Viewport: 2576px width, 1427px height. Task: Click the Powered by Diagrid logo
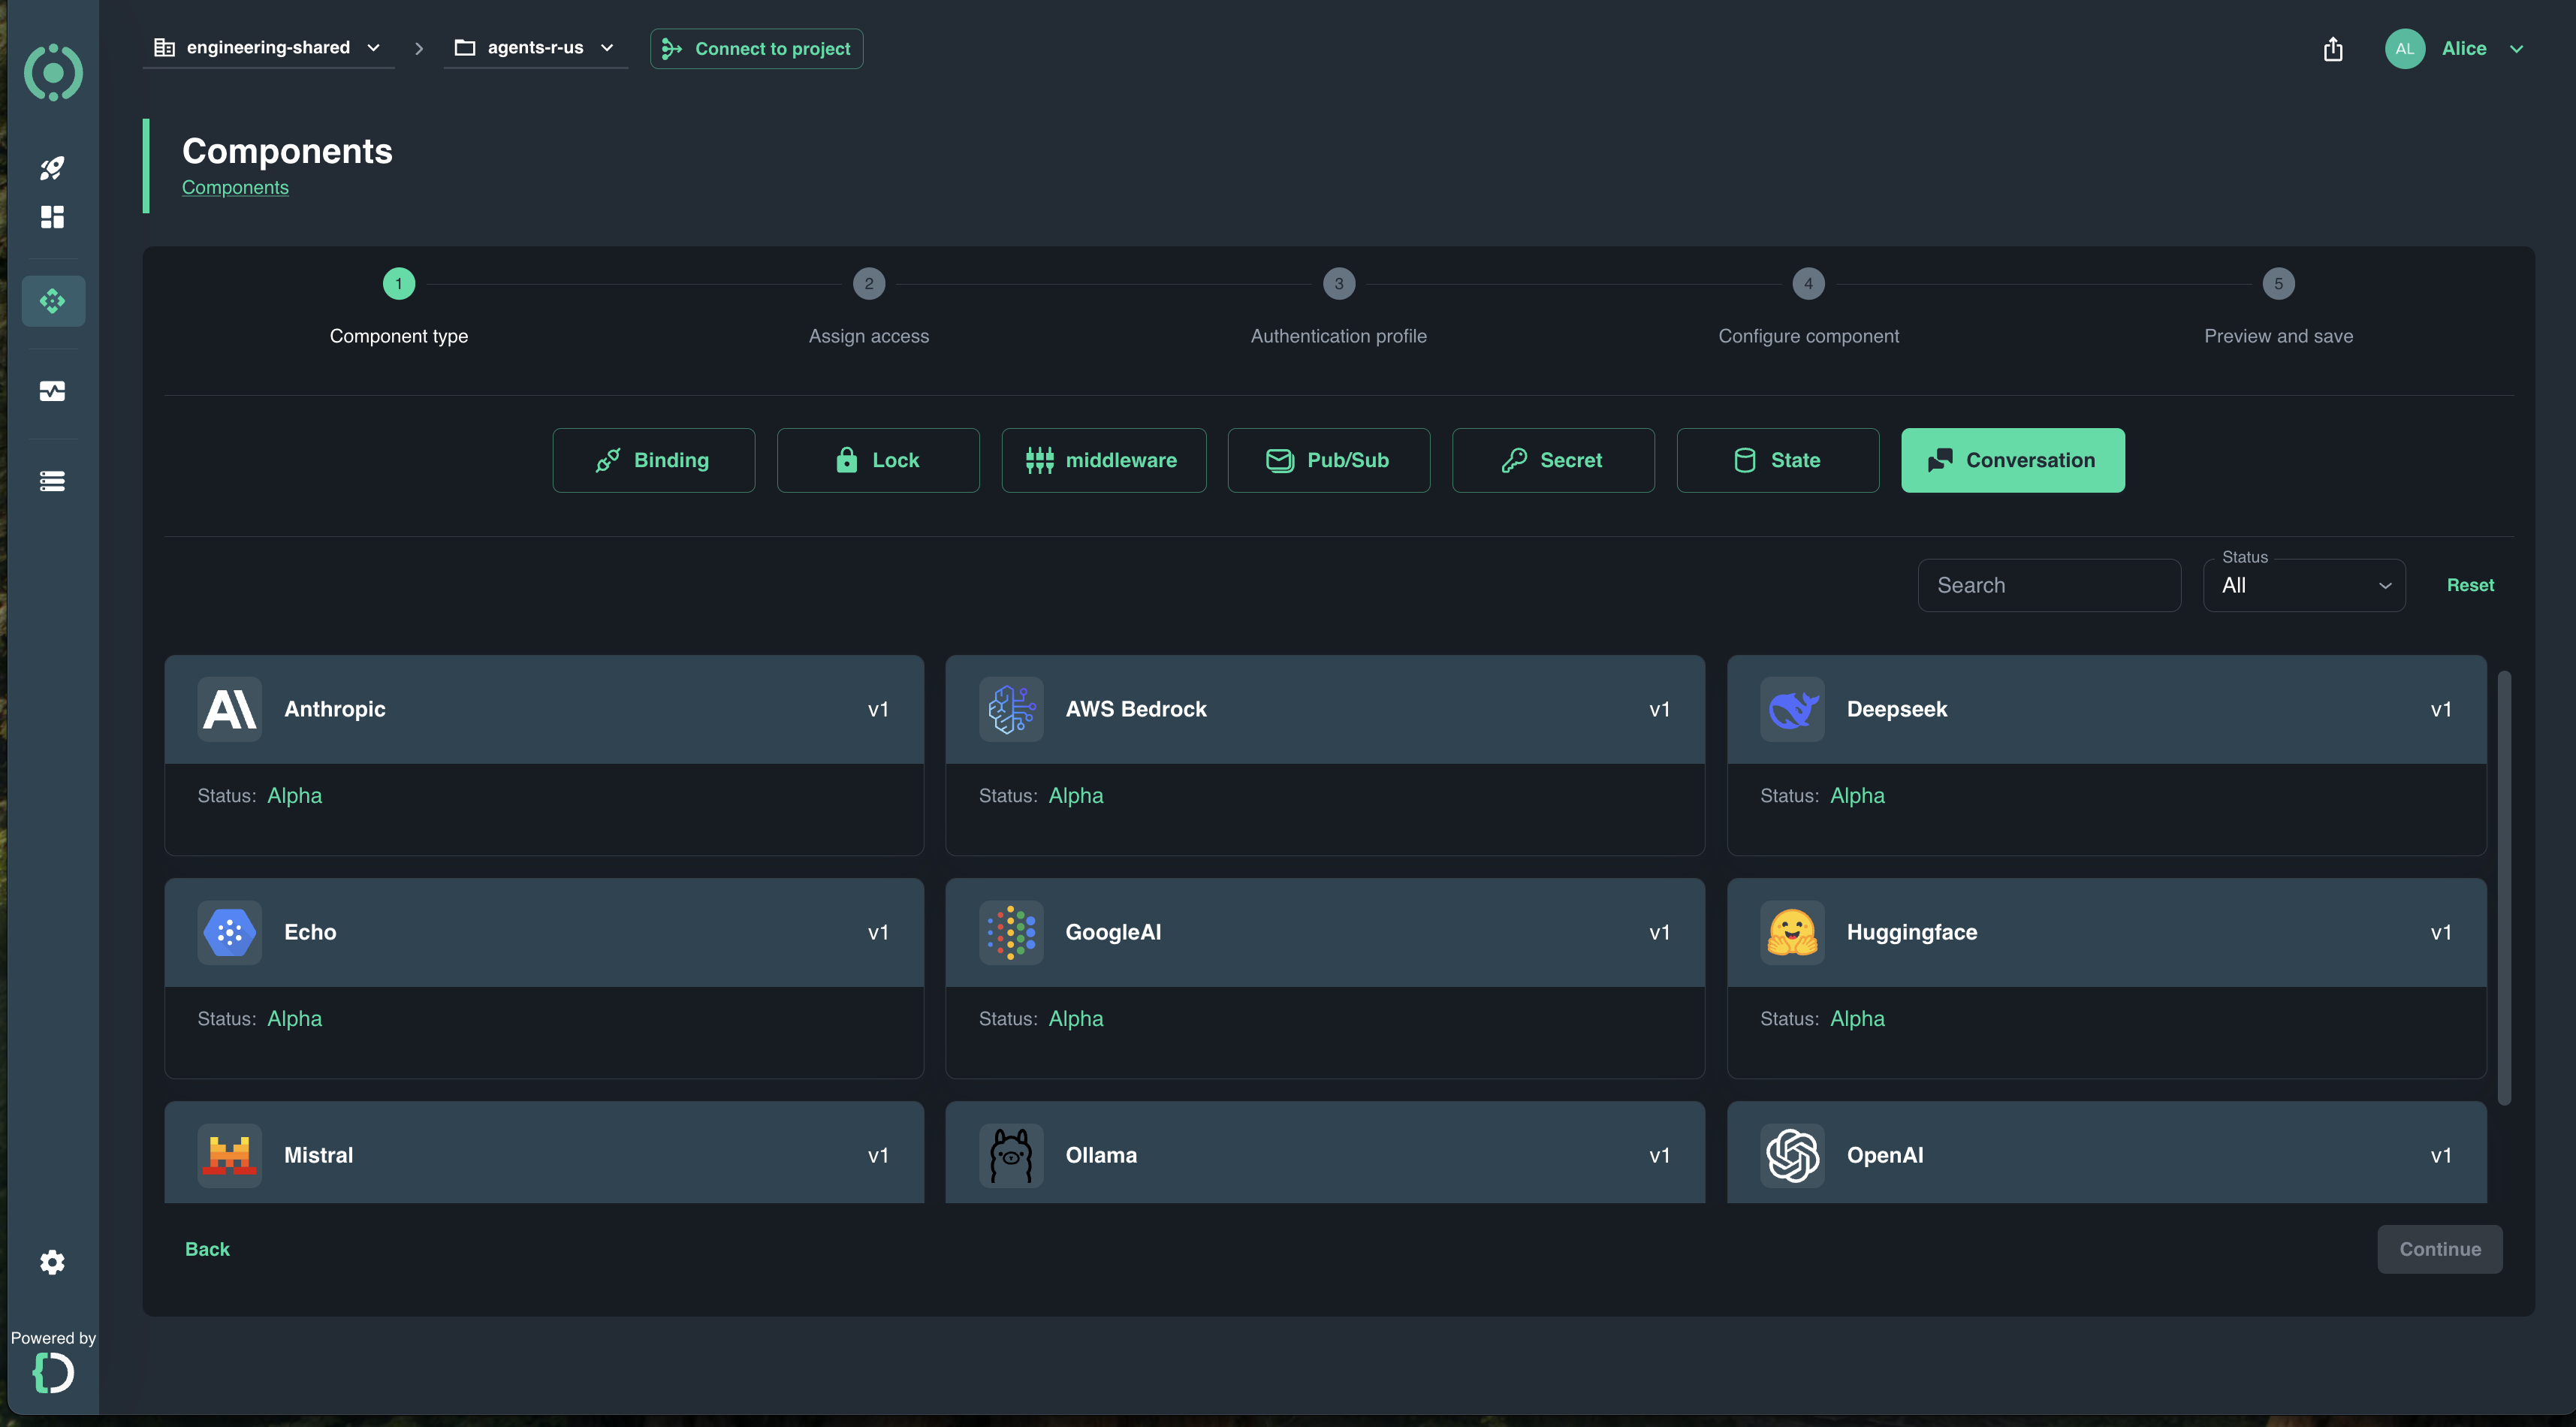[x=53, y=1372]
